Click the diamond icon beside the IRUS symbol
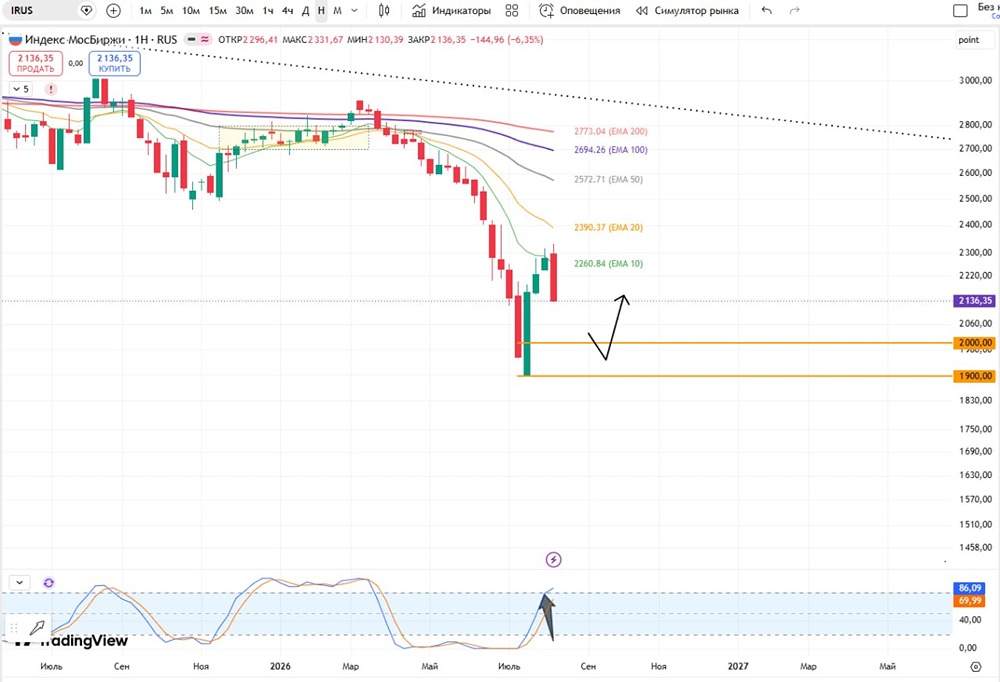The height and width of the screenshot is (682, 1000). 87,10
